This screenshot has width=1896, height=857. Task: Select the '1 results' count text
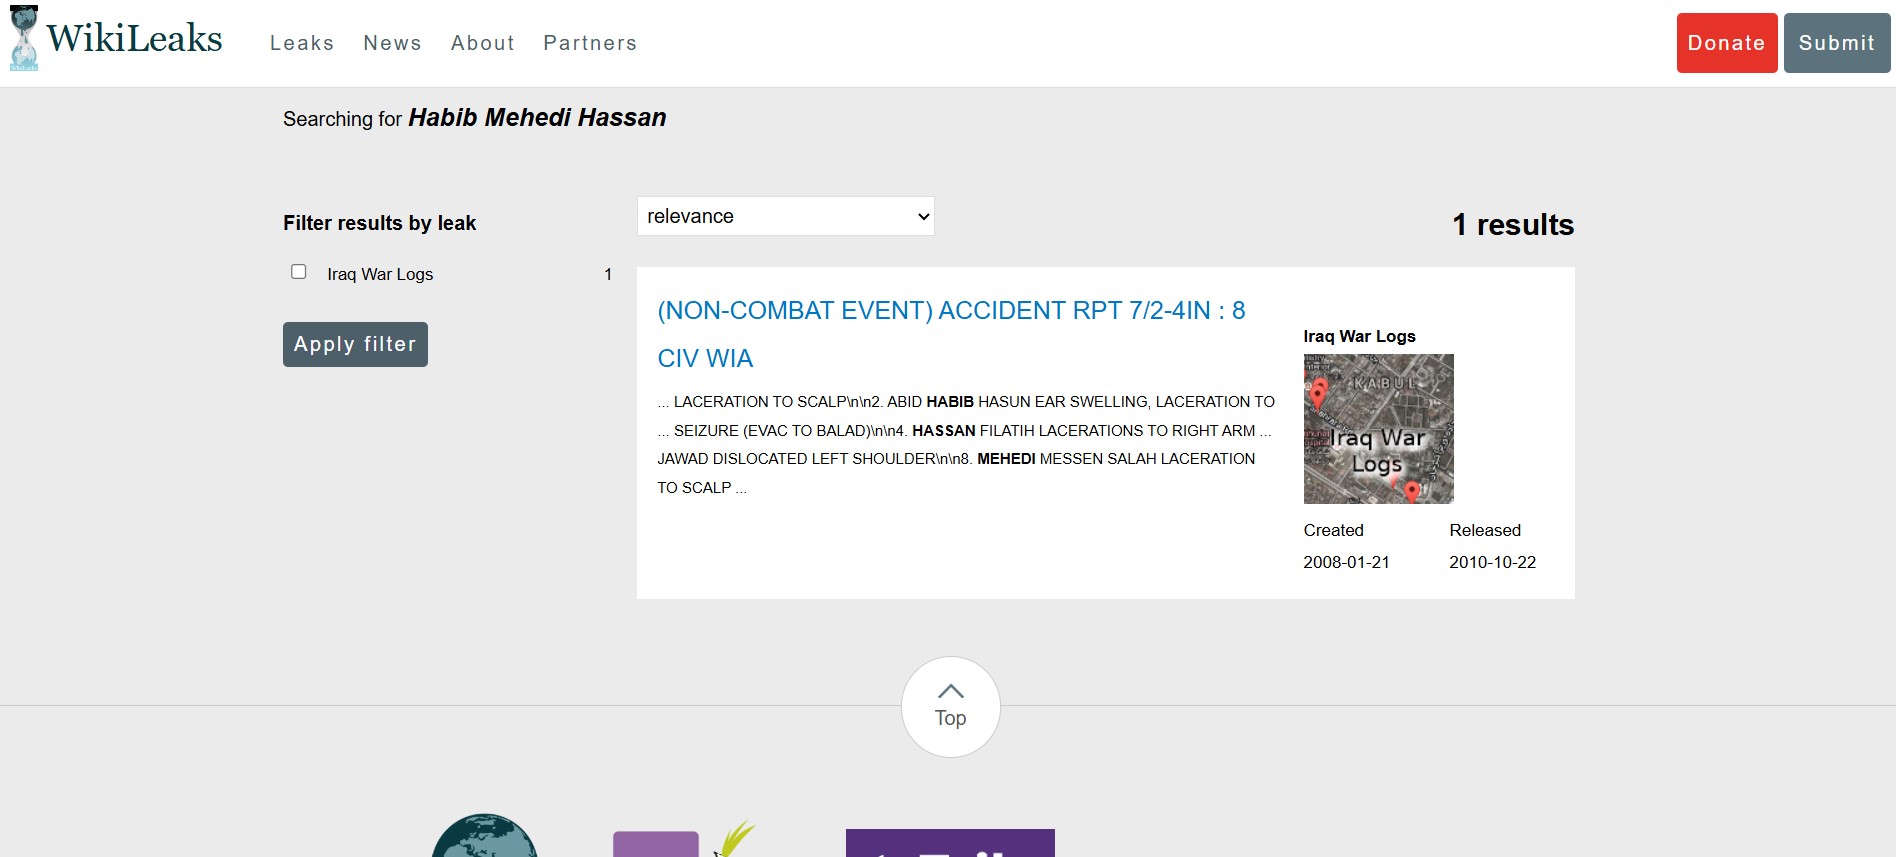(x=1513, y=225)
